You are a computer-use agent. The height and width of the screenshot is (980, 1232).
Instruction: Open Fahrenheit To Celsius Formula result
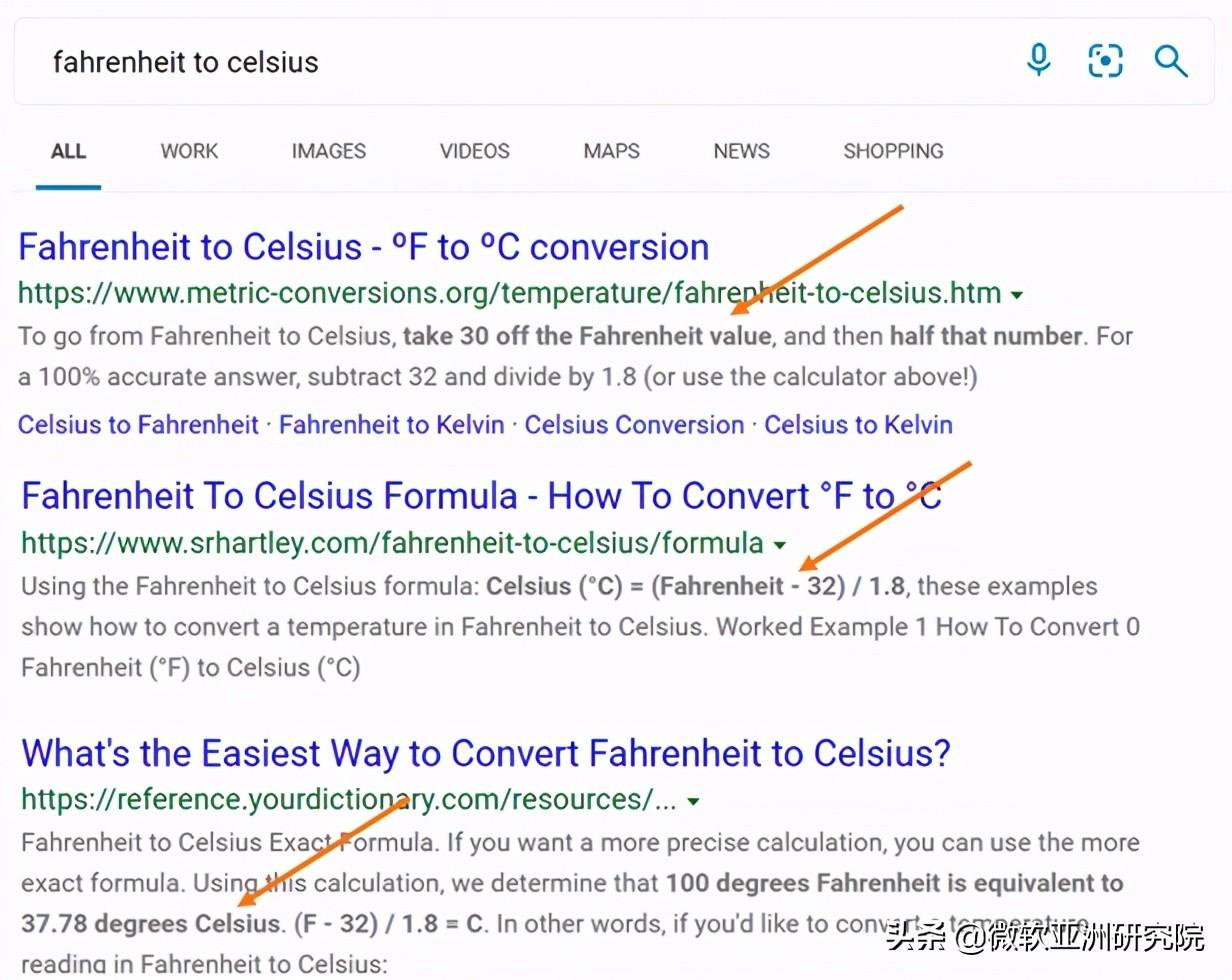click(x=482, y=496)
